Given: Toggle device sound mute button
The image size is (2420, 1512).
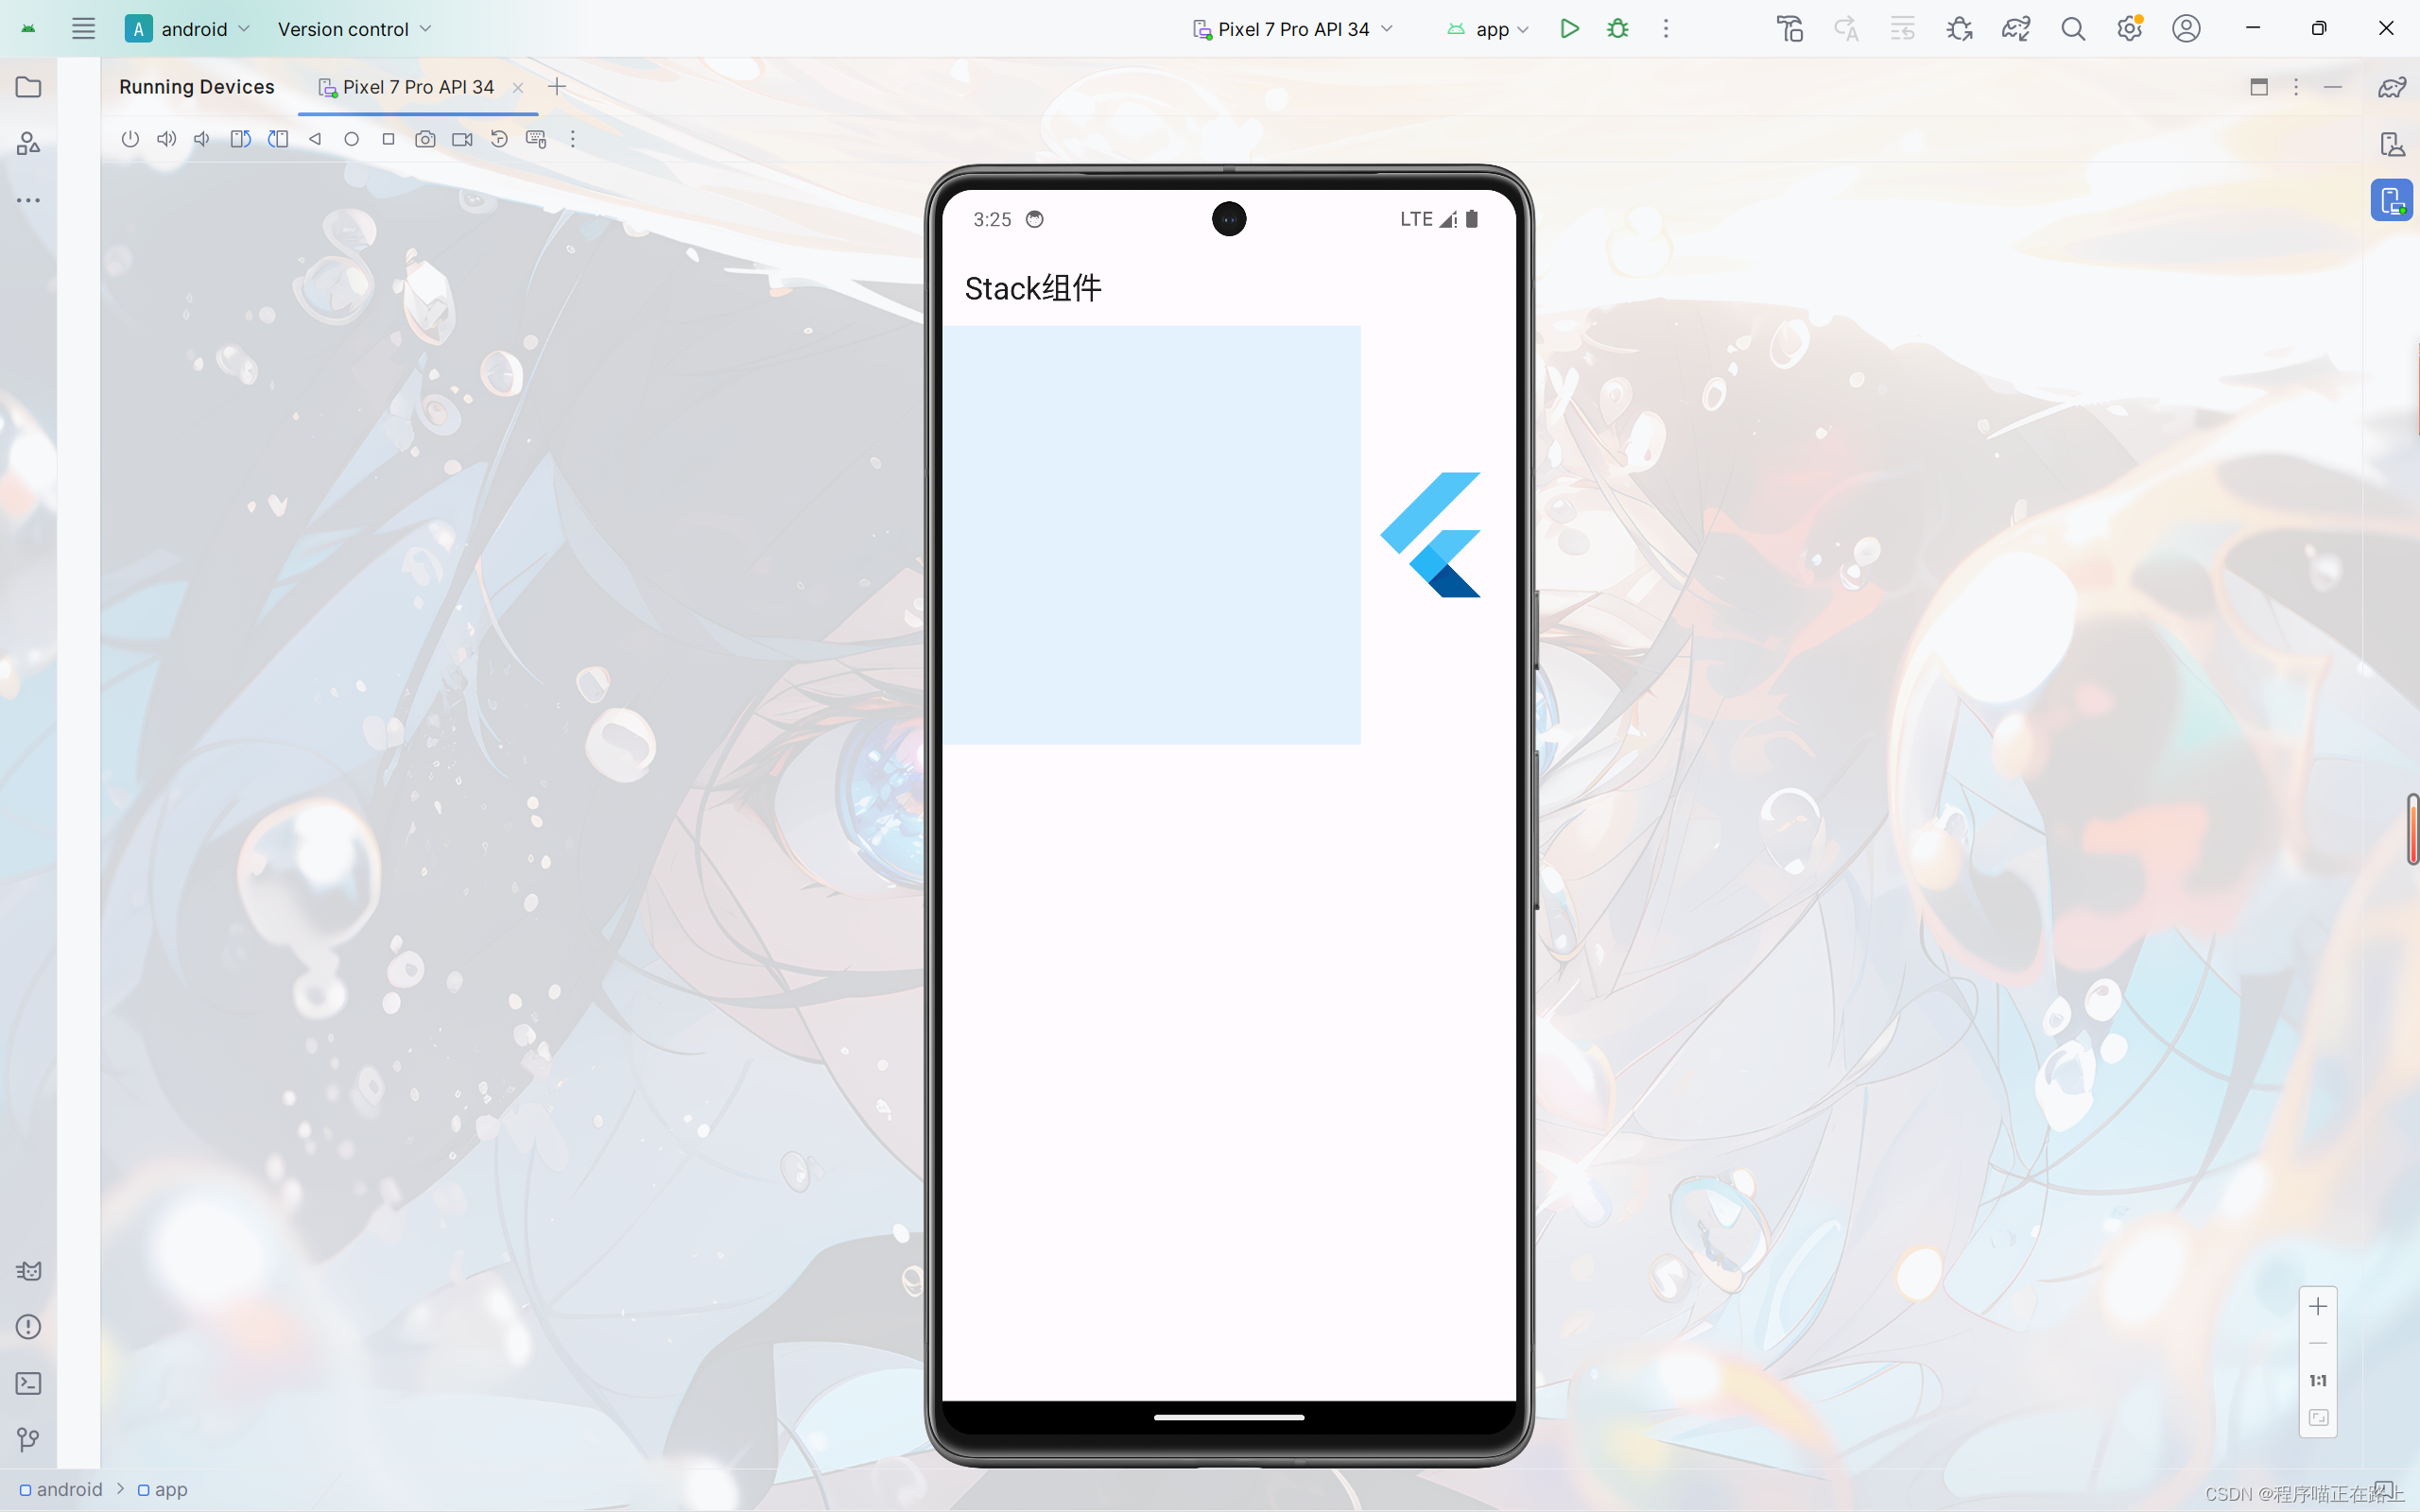Looking at the screenshot, I should pyautogui.click(x=202, y=139).
